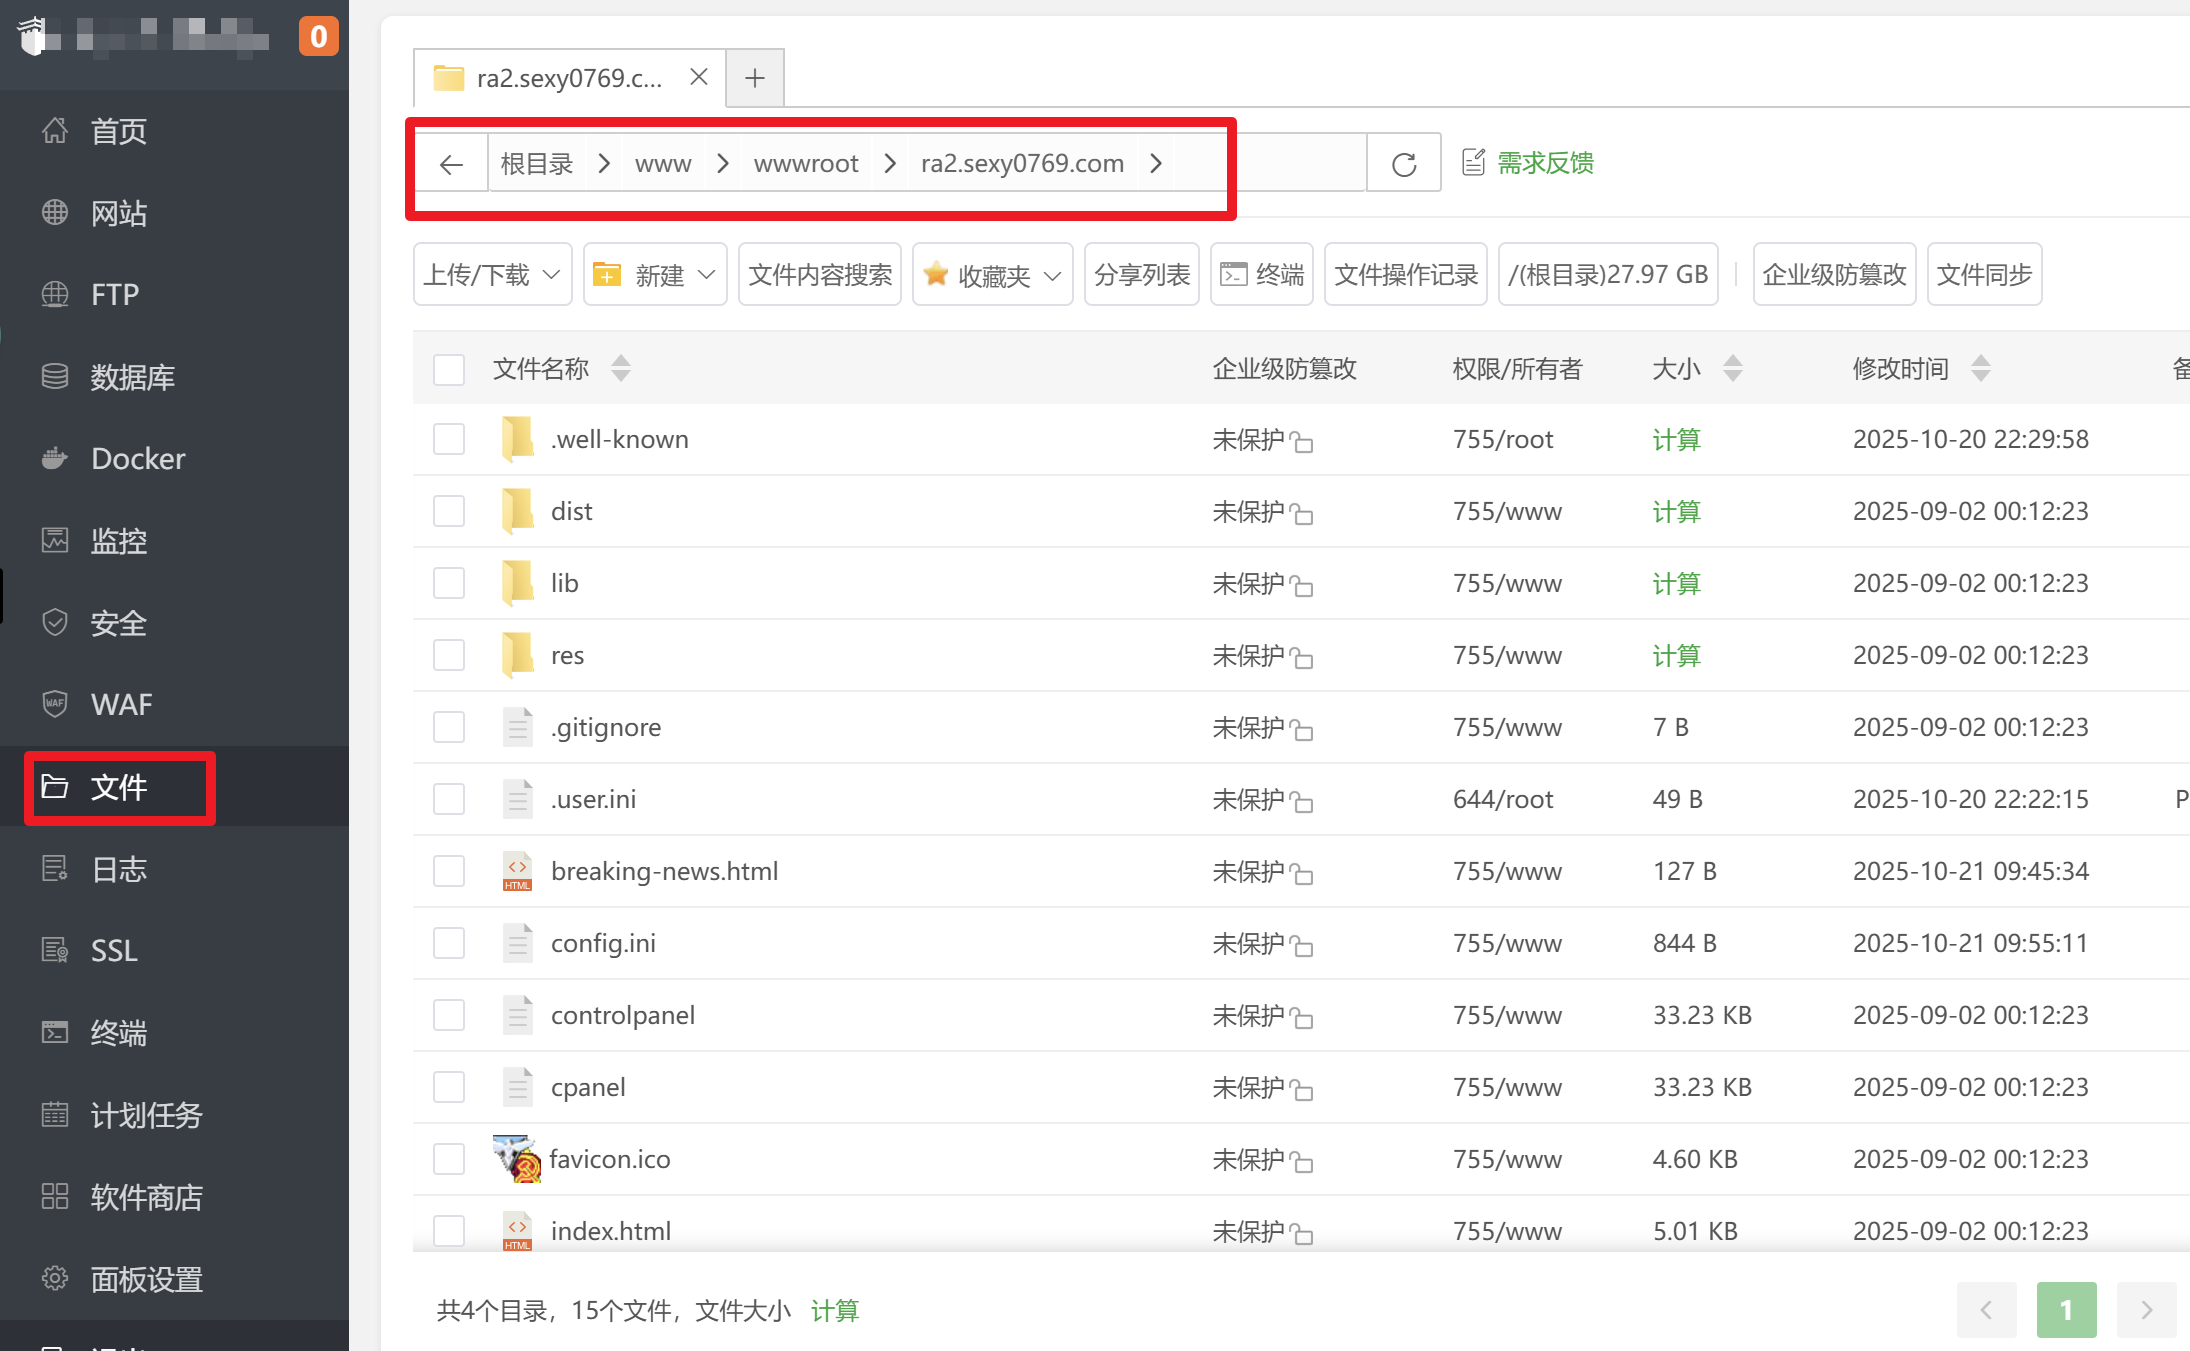2190x1351 pixels.
Task: Sort files by 修改时间 arrows
Action: pos(1980,369)
